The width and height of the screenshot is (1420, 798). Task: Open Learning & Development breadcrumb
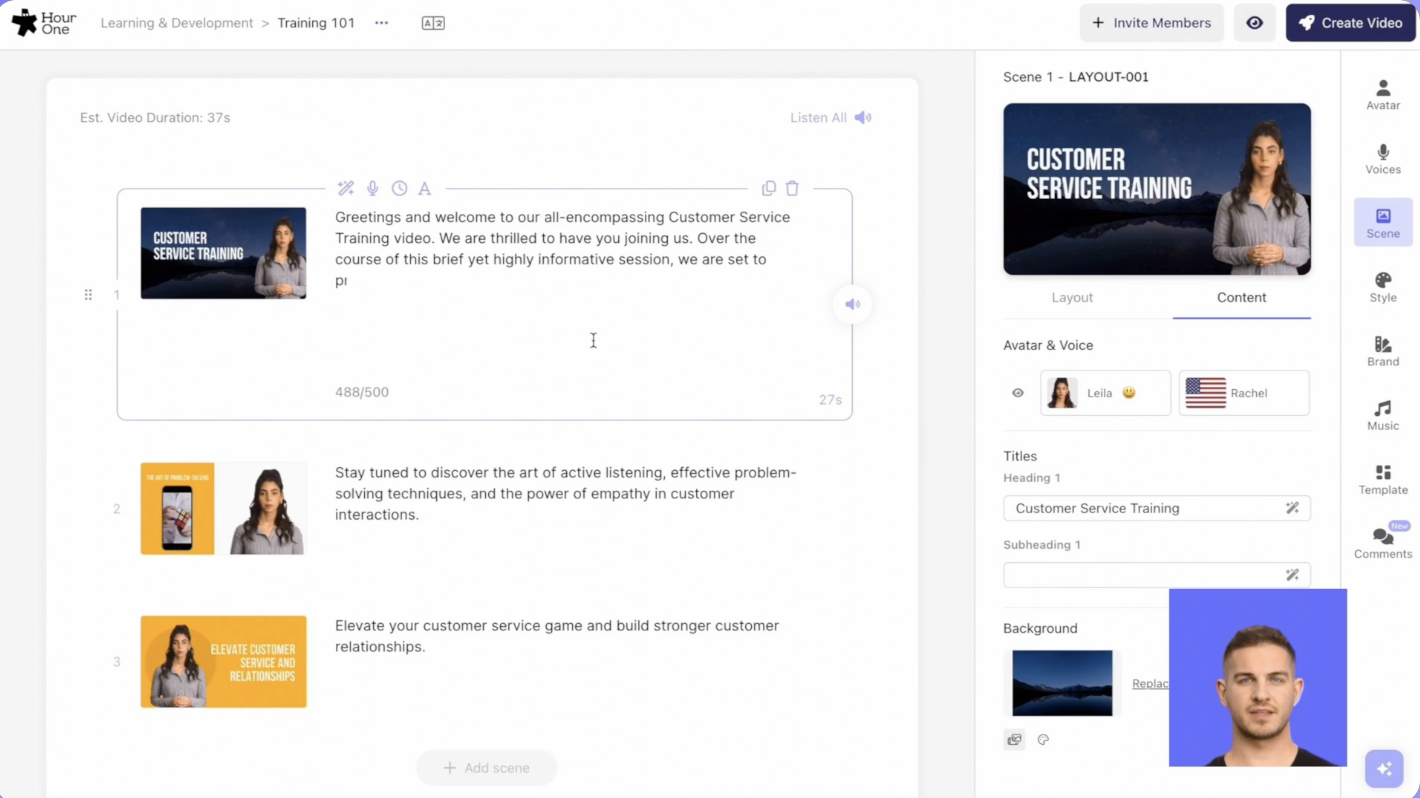(x=177, y=23)
